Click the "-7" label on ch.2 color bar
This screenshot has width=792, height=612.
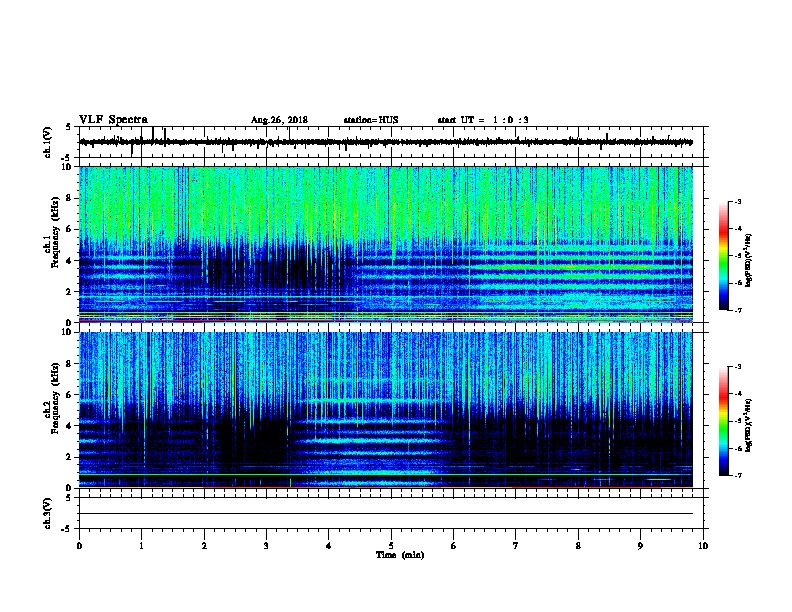coord(737,476)
